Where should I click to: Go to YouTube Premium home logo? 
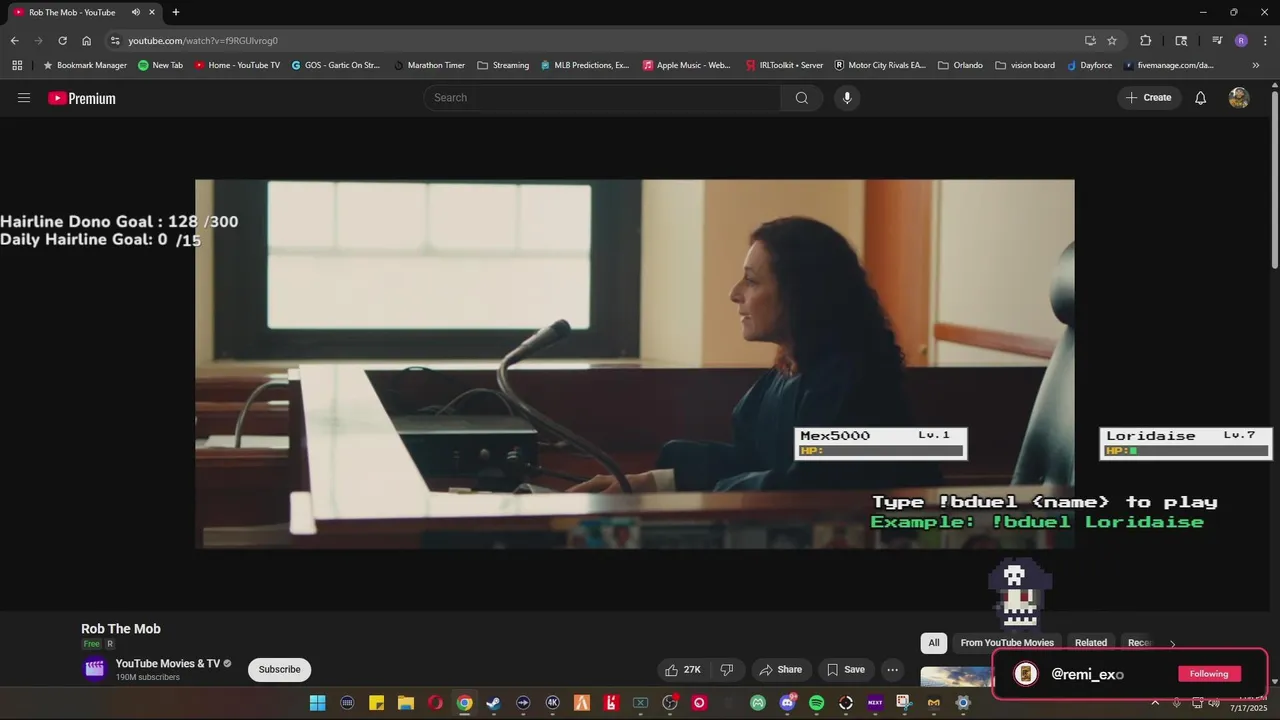coord(82,98)
